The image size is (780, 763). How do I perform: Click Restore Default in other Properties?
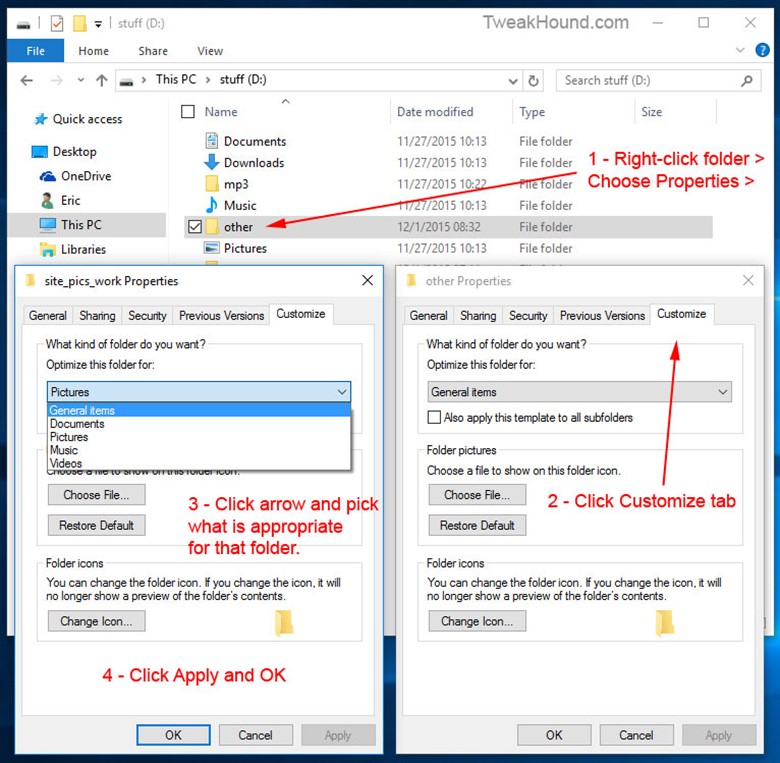477,525
